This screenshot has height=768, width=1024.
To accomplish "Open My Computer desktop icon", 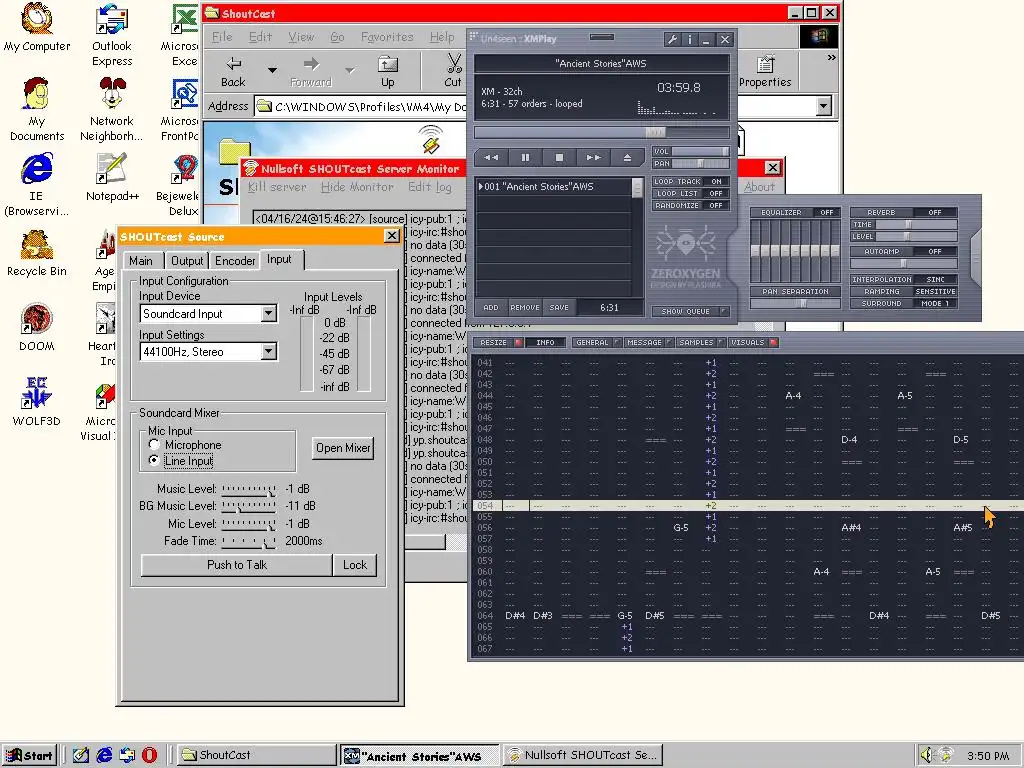I will [37, 29].
